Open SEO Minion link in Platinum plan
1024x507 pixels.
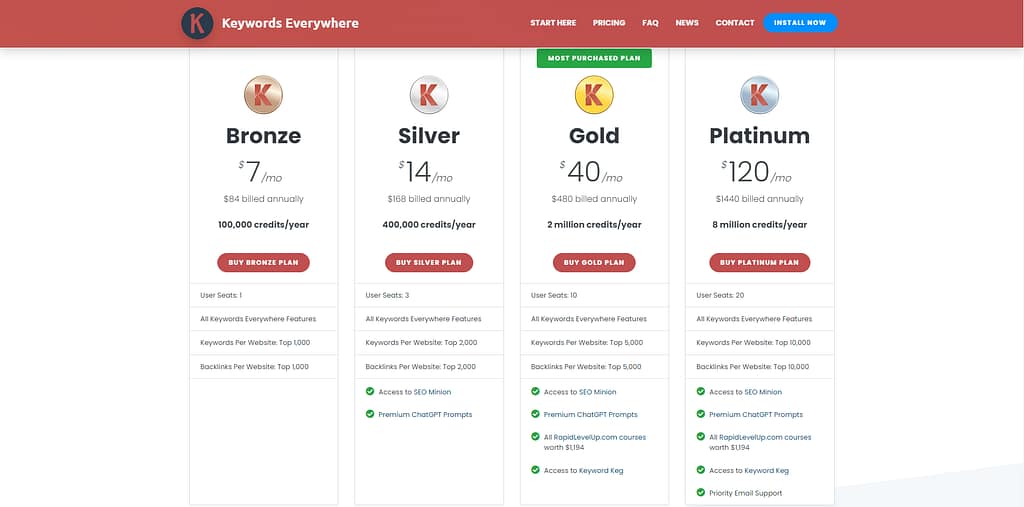tap(763, 392)
